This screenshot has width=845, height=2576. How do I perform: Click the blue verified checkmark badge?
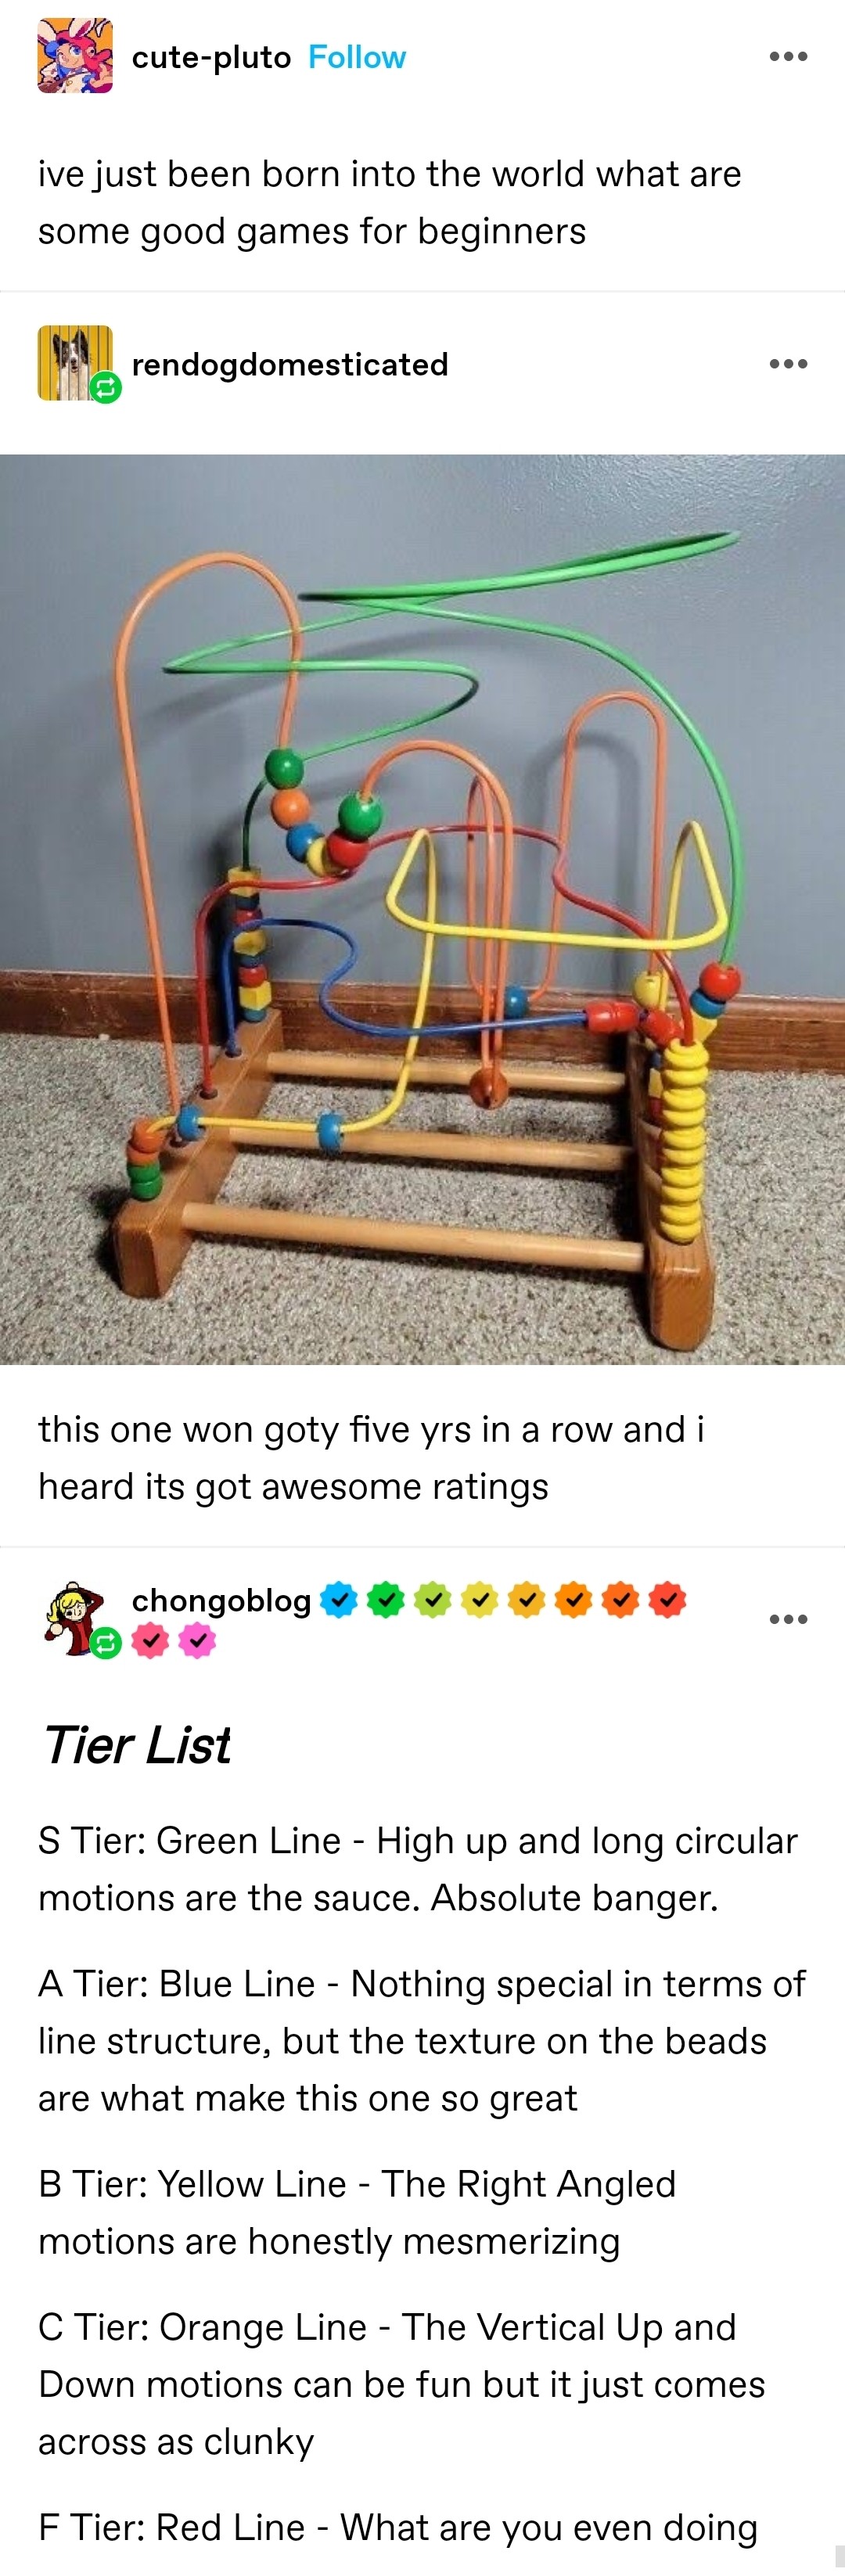(x=339, y=1600)
